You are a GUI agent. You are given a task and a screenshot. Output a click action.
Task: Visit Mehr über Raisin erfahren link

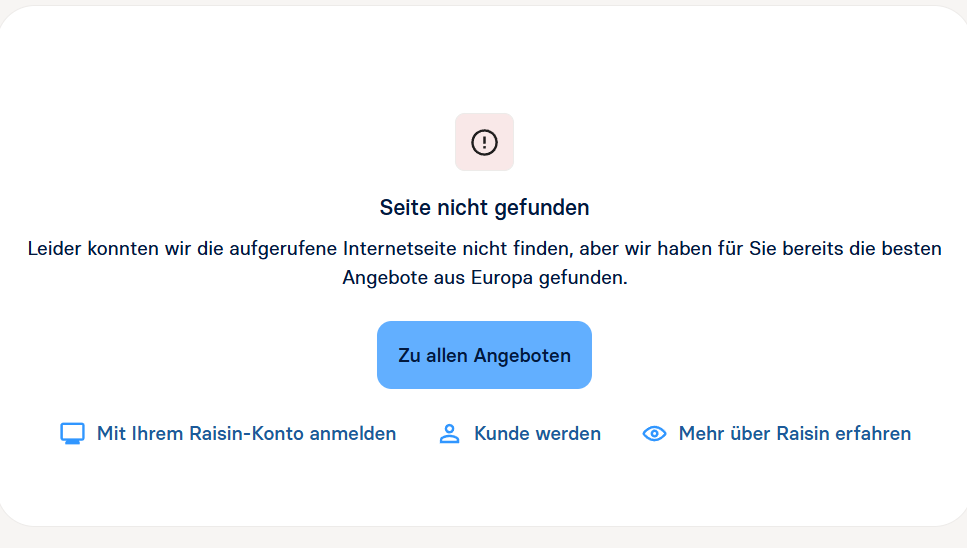click(776, 433)
